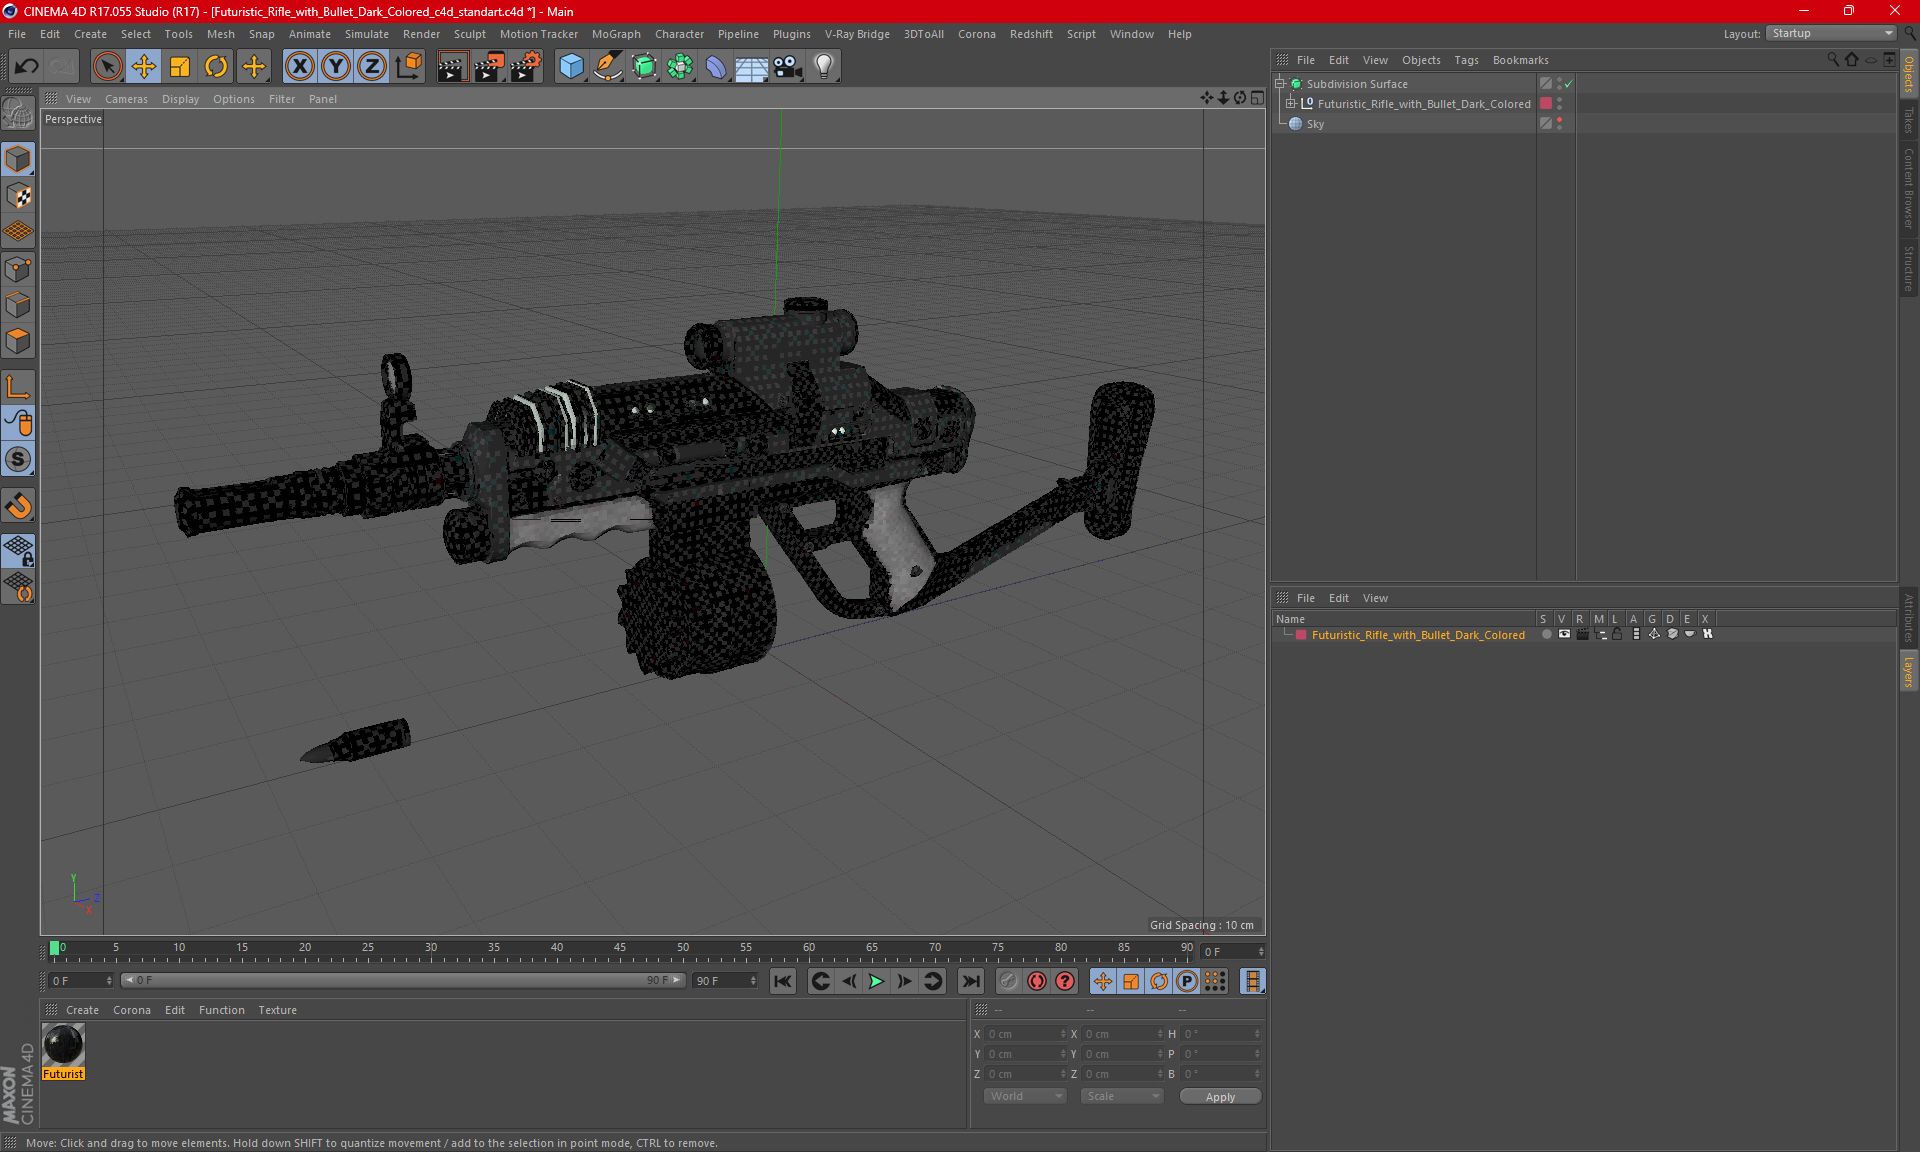Screen dimensions: 1920x1152
Task: Open the Objects tab on right edge
Action: [x=1909, y=75]
